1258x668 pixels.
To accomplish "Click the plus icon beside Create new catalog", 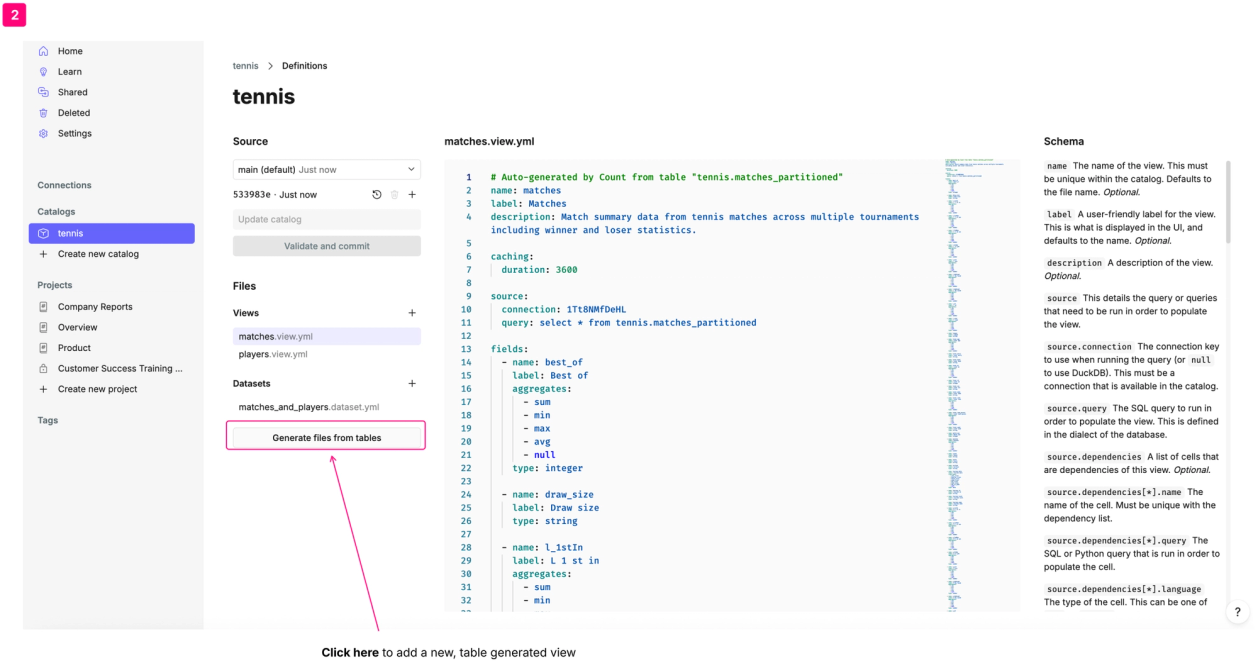I will [43, 254].
